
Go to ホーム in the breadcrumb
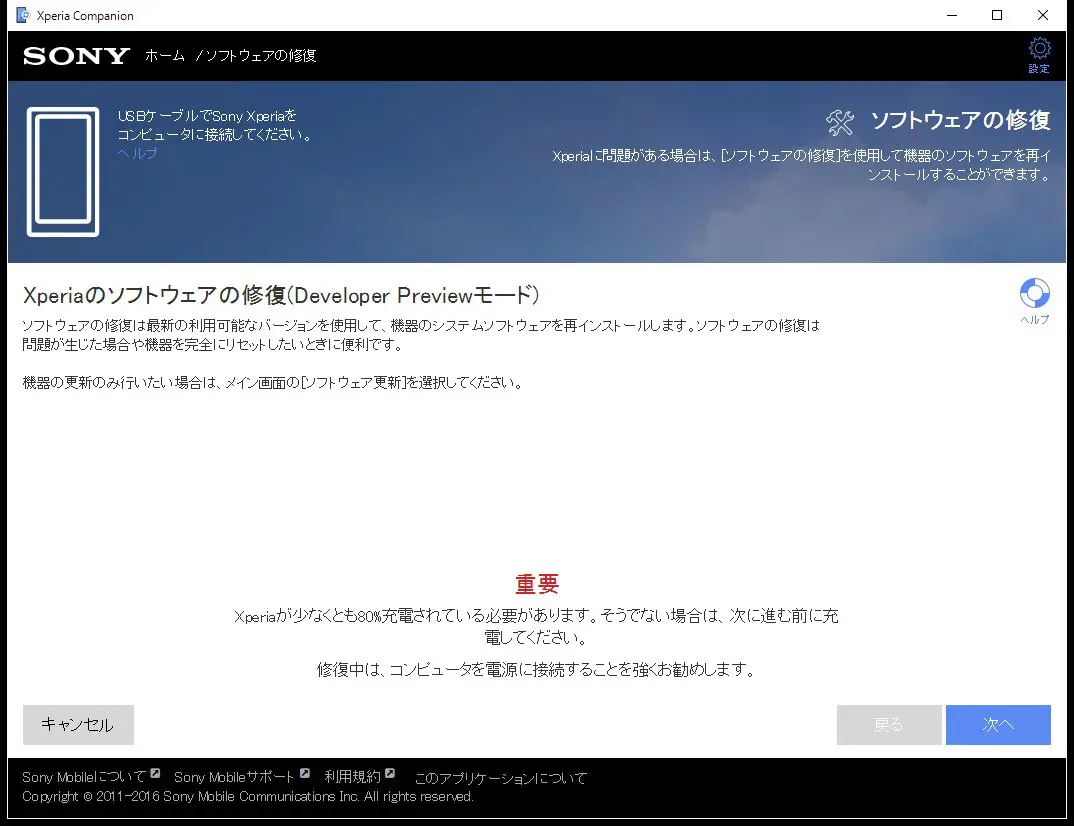164,55
